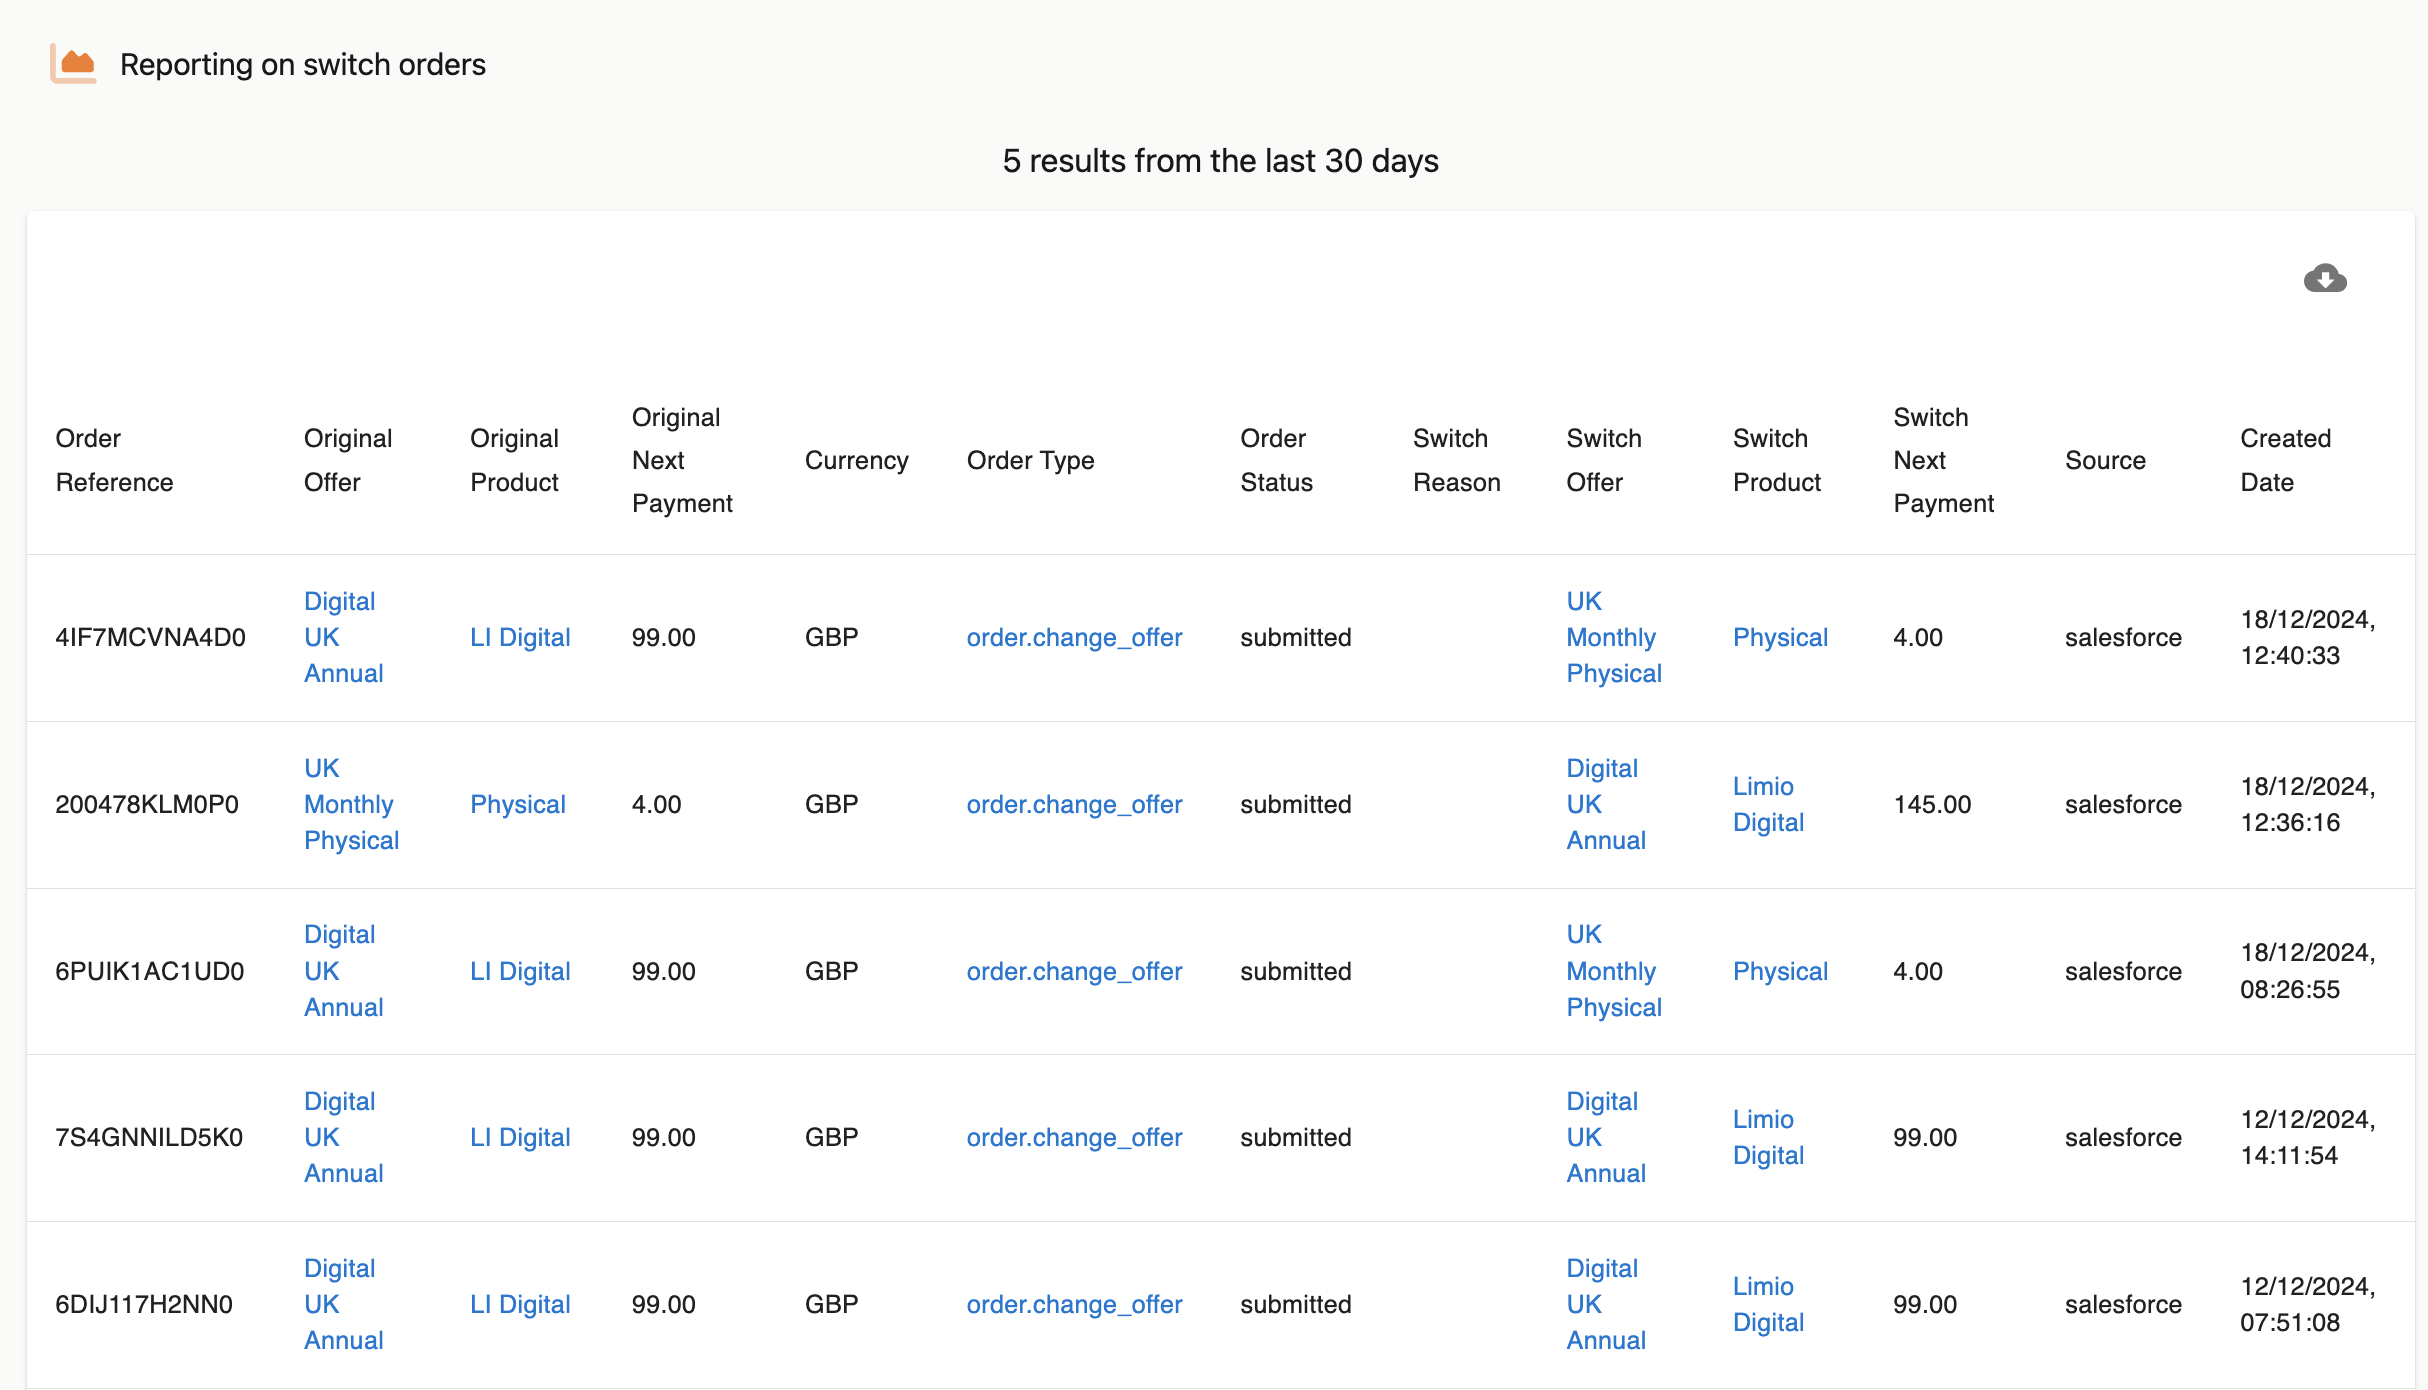Sort by Order Reference column header

(x=114, y=460)
